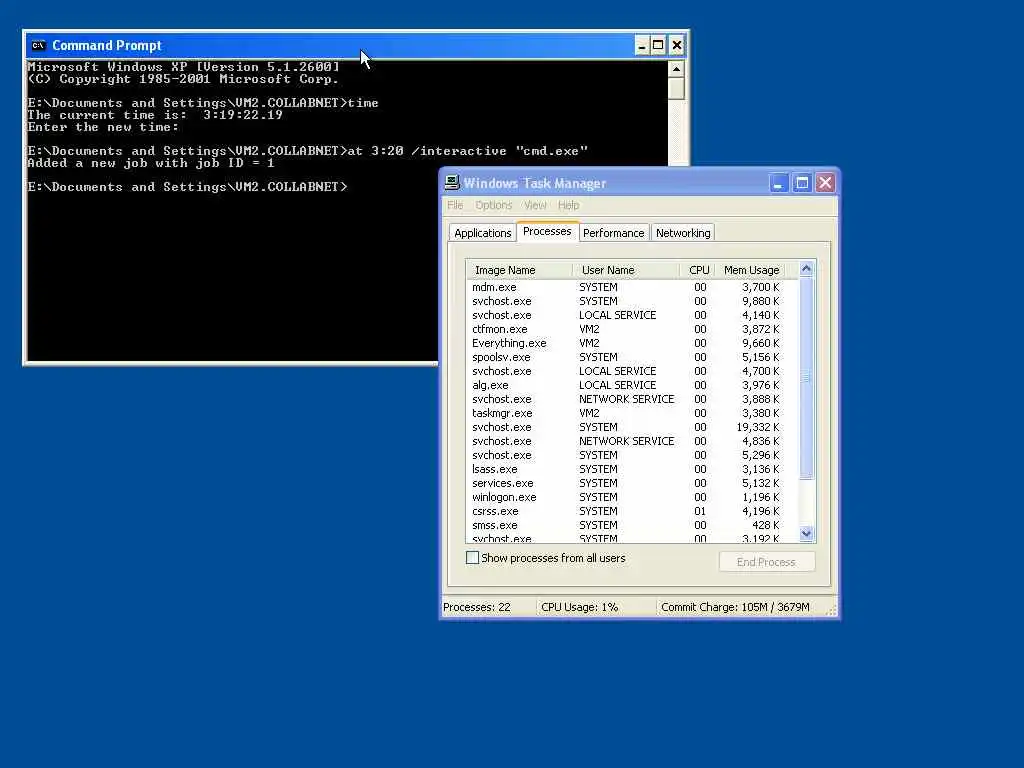Click the Command Prompt scrollbar thumb
Viewport: 1024px width, 768px height.
click(x=677, y=89)
